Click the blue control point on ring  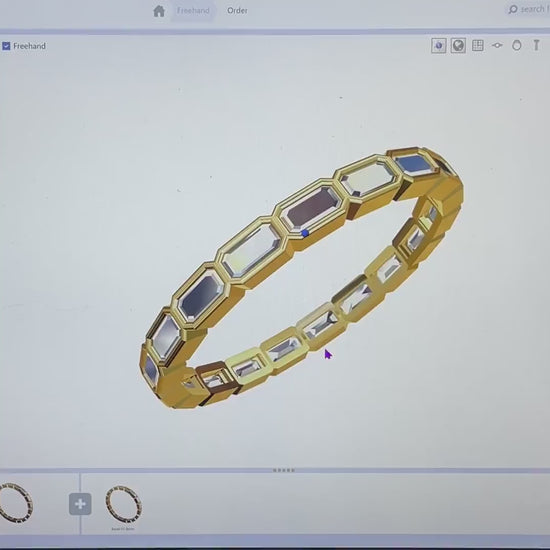pyautogui.click(x=305, y=233)
